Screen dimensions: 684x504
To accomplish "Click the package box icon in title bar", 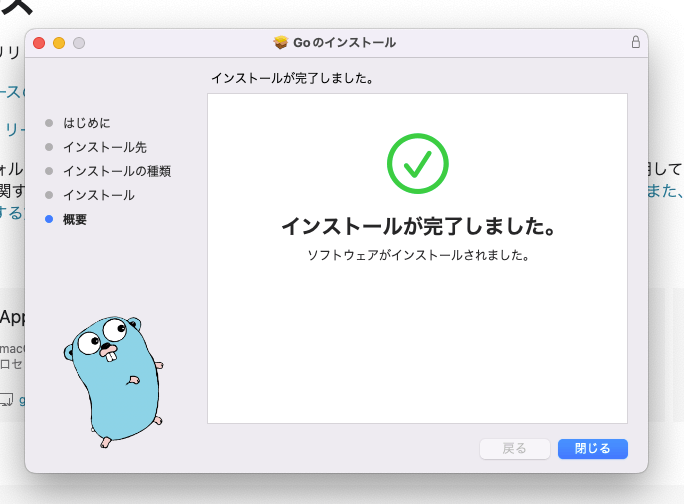I will [281, 43].
